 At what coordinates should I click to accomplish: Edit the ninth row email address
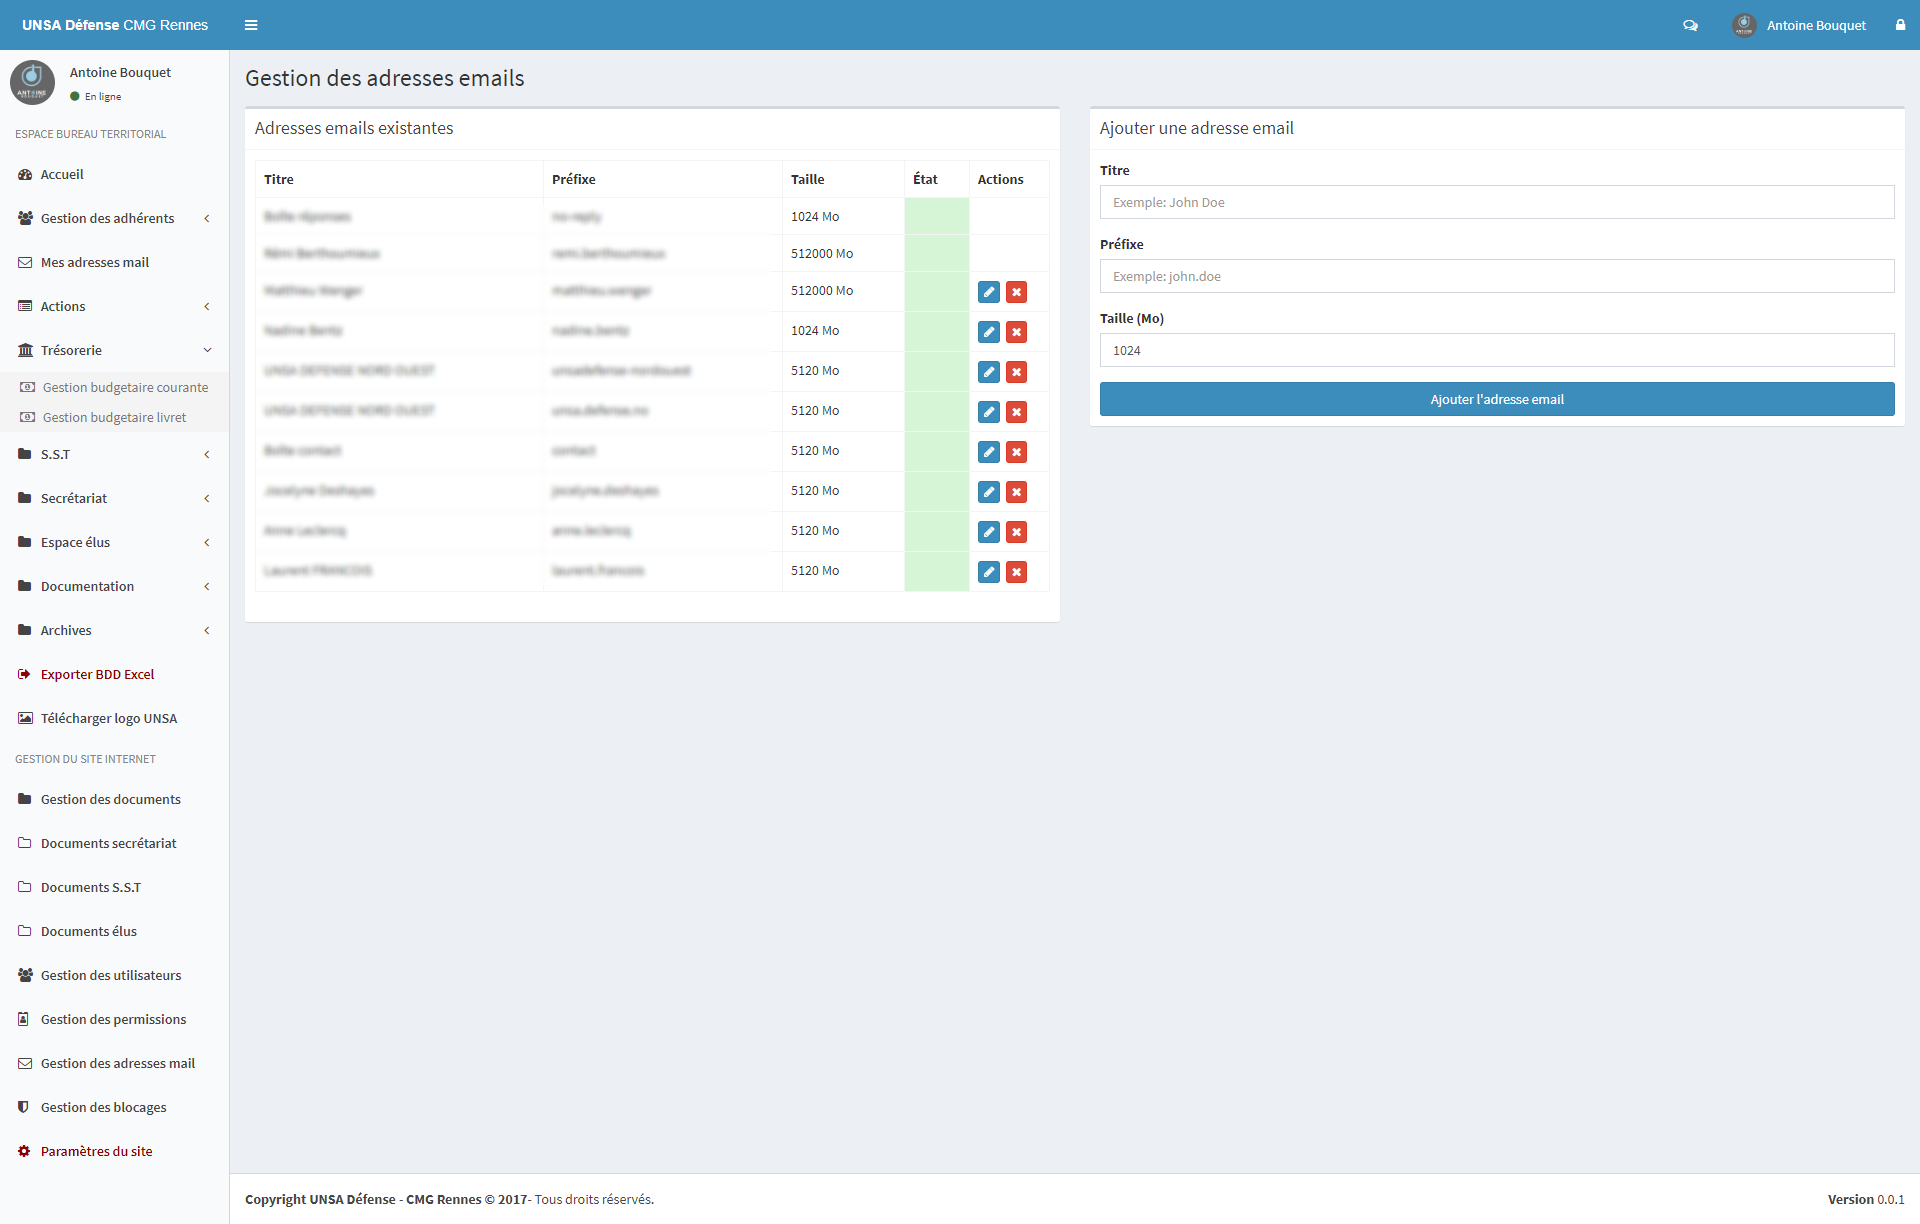pos(989,532)
